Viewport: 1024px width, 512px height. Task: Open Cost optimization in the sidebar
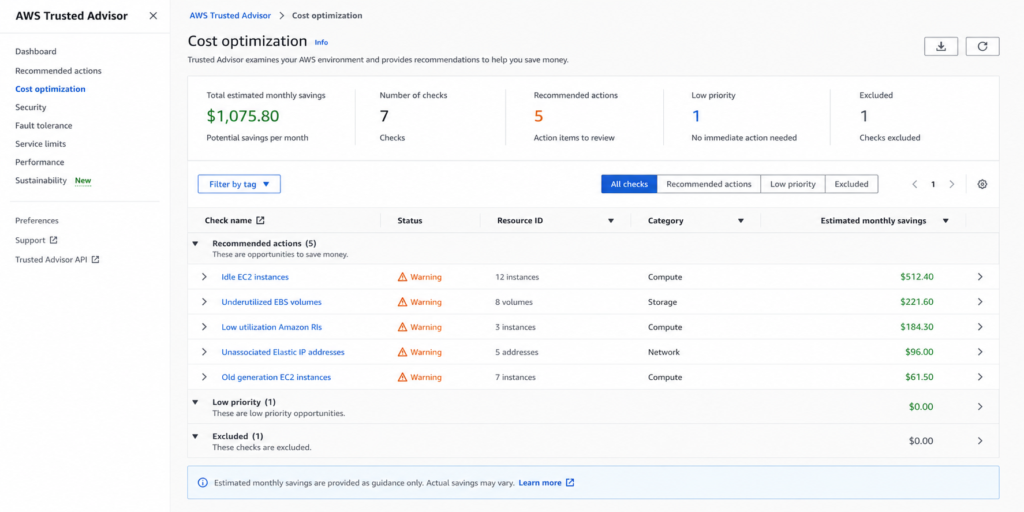pyautogui.click(x=50, y=89)
